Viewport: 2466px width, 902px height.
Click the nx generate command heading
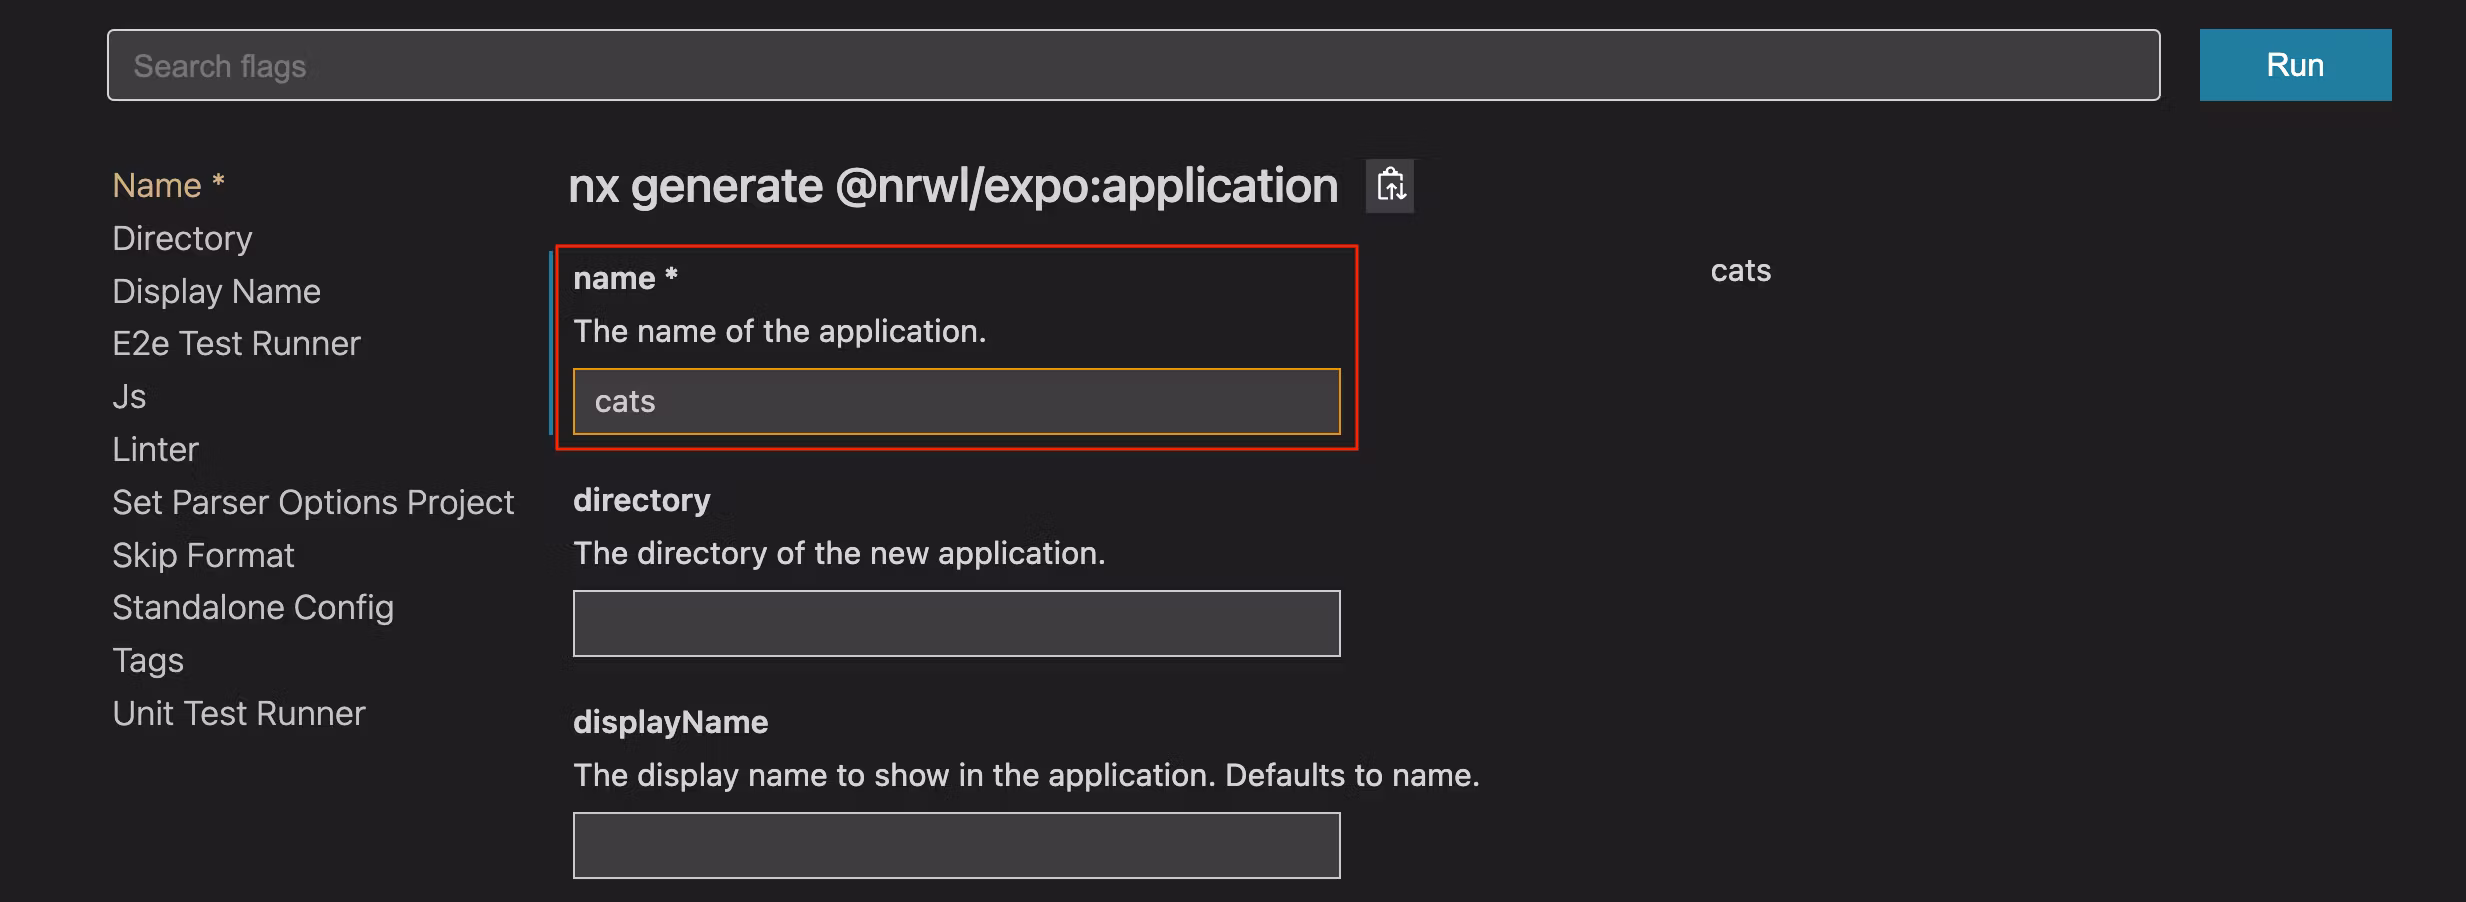(952, 186)
